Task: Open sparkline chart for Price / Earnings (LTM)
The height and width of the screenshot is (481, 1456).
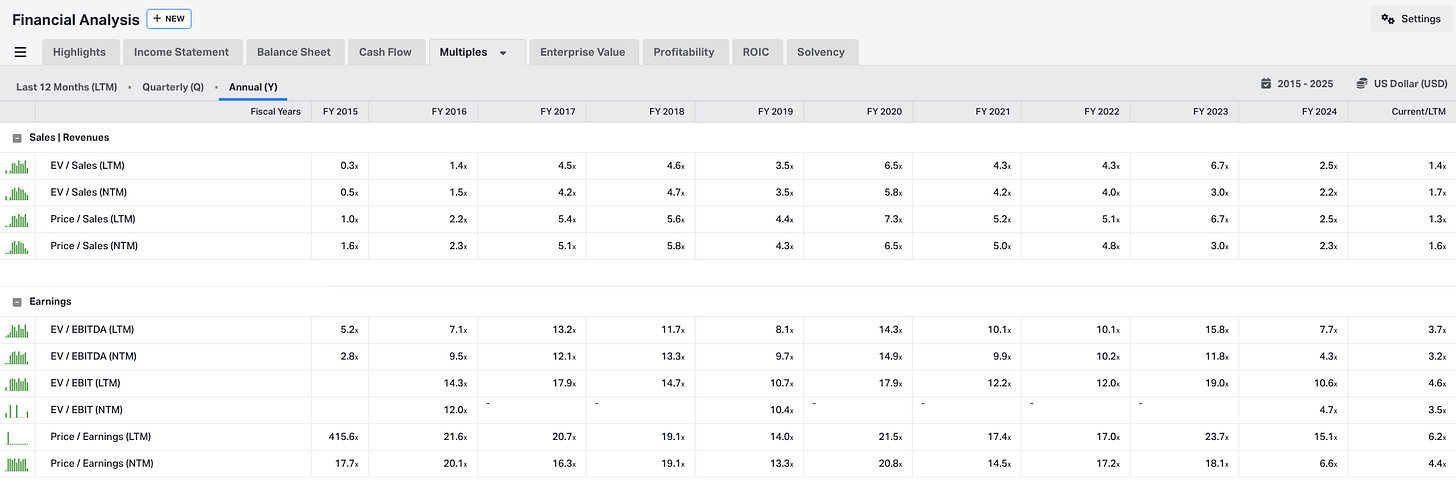Action: pyautogui.click(x=17, y=438)
